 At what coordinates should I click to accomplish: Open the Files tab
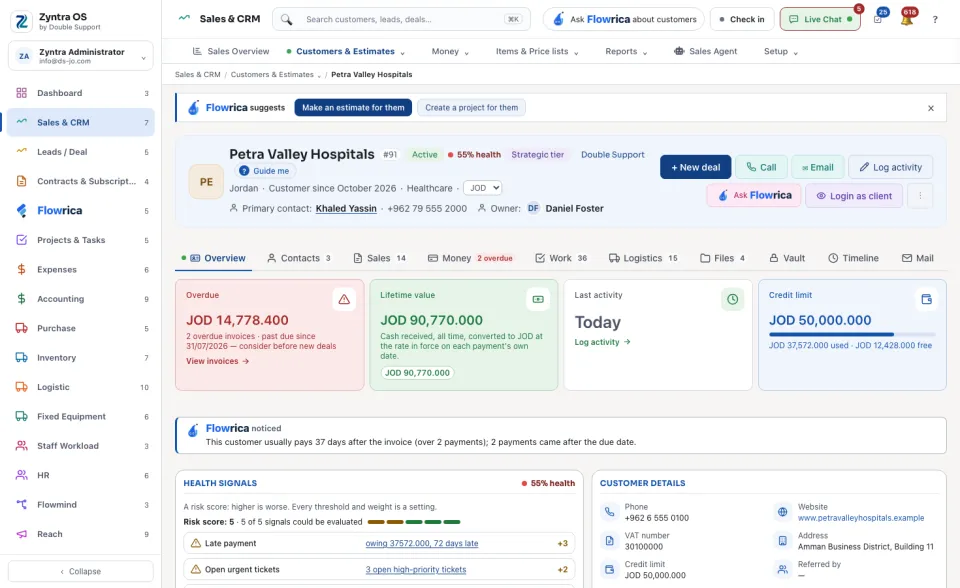tap(722, 258)
